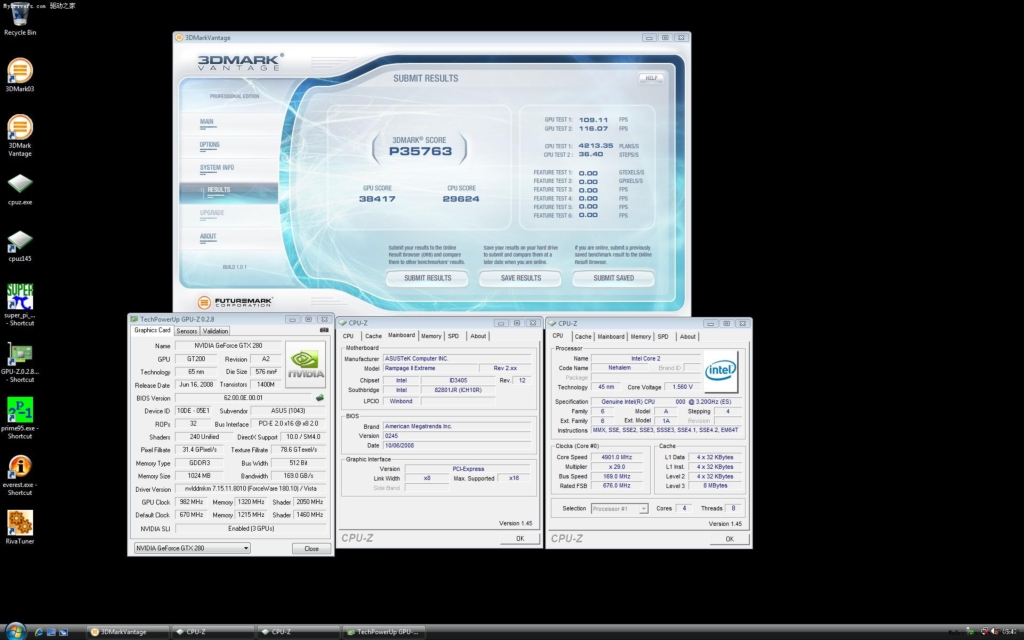Viewport: 1024px width, 640px height.
Task: Select UPGRADE in 3DMark Vantage sidebar
Action: coord(212,213)
